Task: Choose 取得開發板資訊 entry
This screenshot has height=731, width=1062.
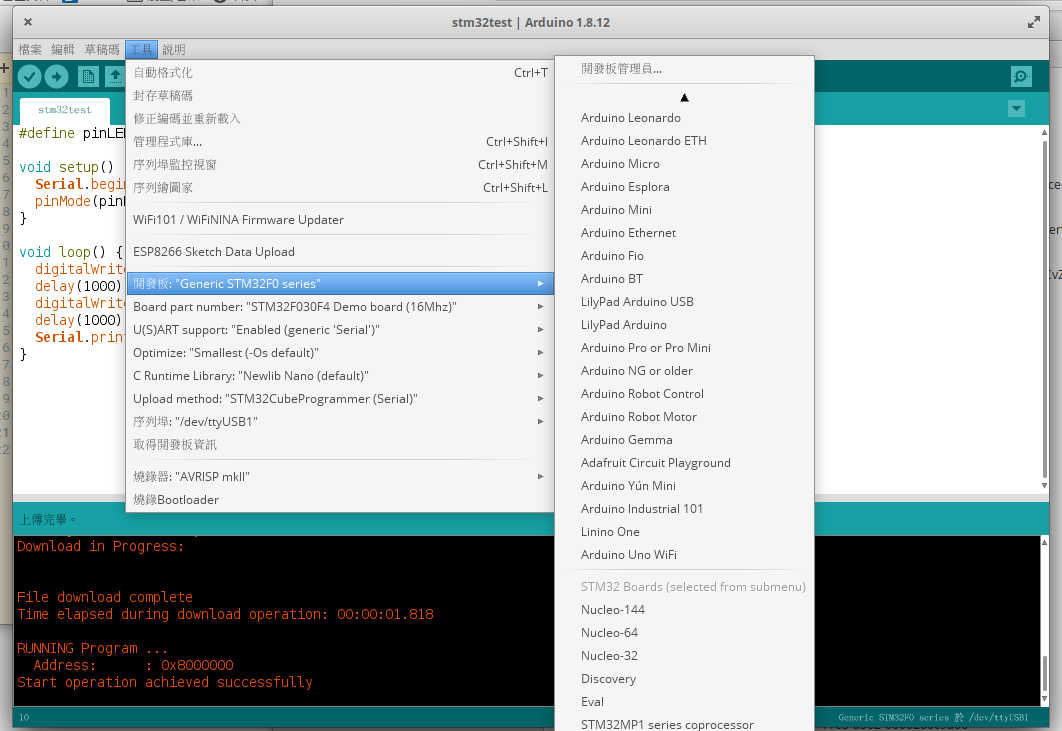Action: [340, 444]
